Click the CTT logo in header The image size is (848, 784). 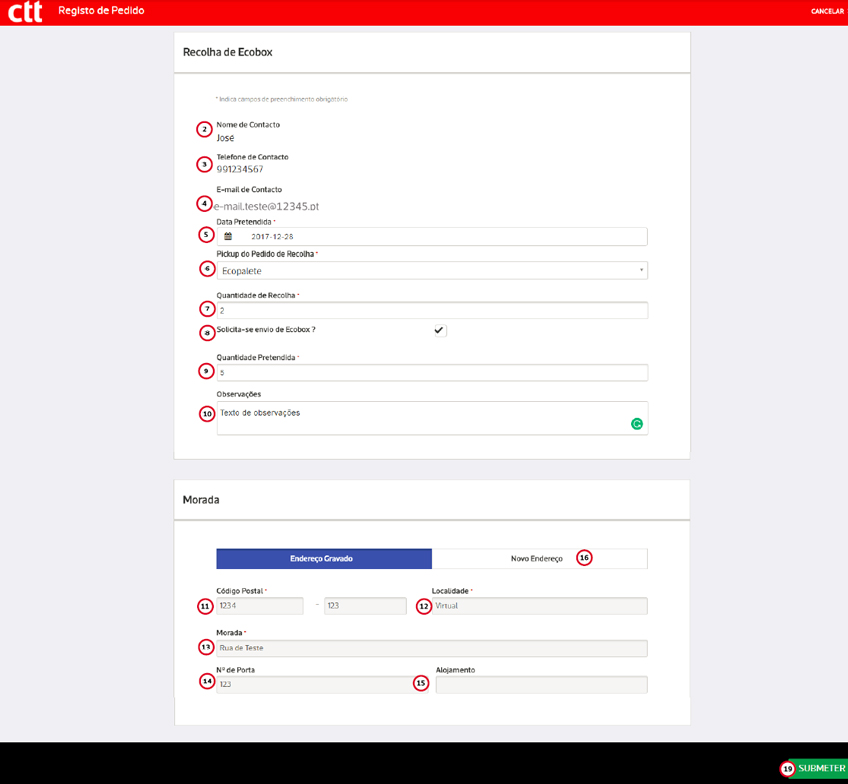pyautogui.click(x=25, y=12)
